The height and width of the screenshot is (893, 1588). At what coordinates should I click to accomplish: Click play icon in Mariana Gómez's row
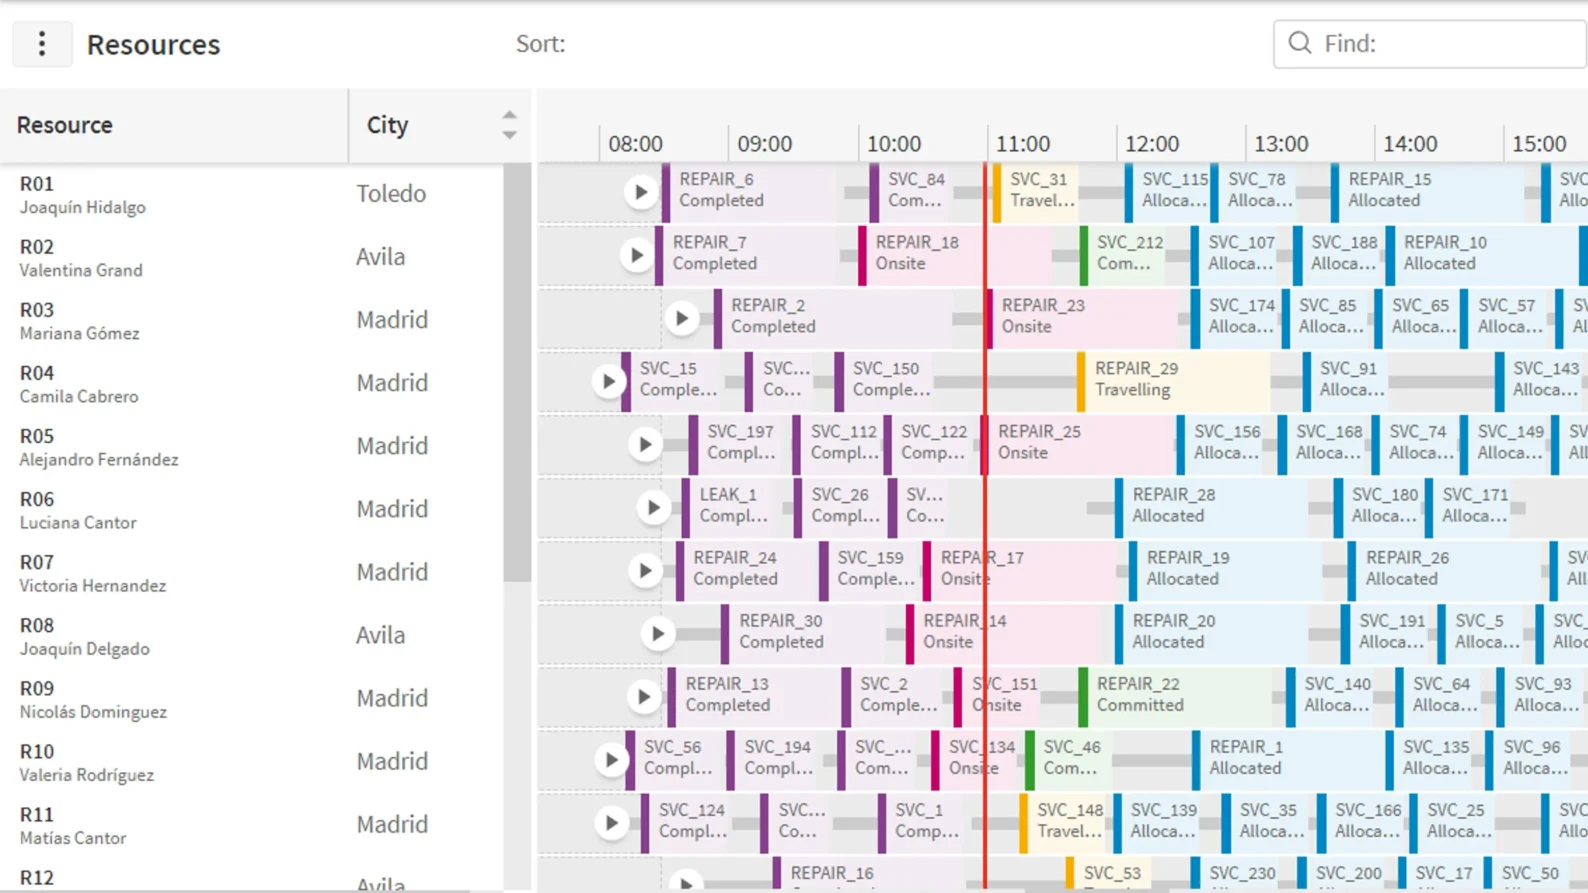[x=682, y=318]
